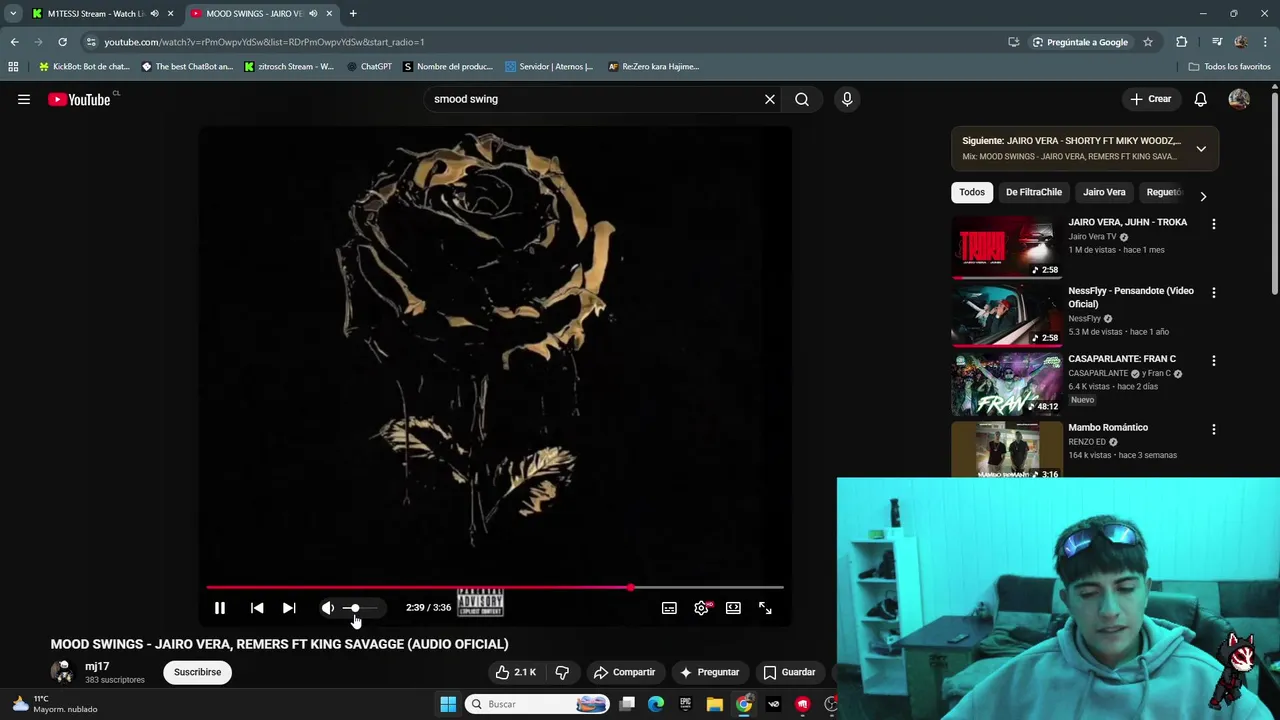Open YouTube account avatar menu
The image size is (1280, 720).
1239,99
